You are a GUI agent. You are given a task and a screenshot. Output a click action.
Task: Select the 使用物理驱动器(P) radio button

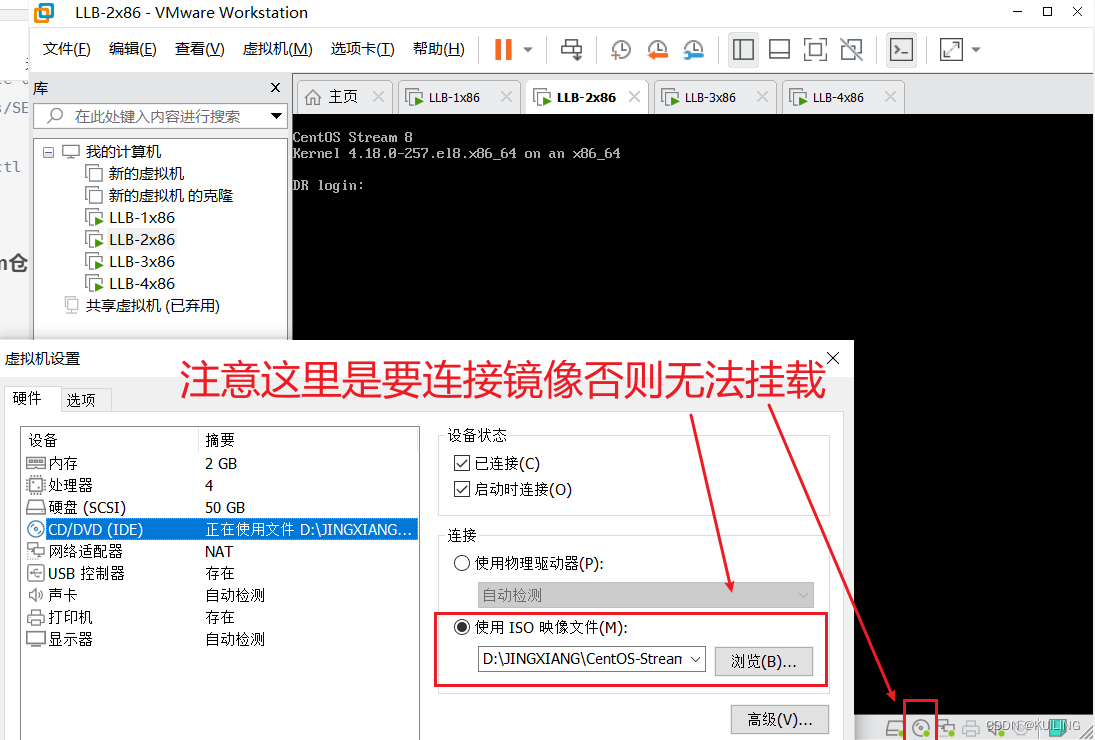[462, 563]
